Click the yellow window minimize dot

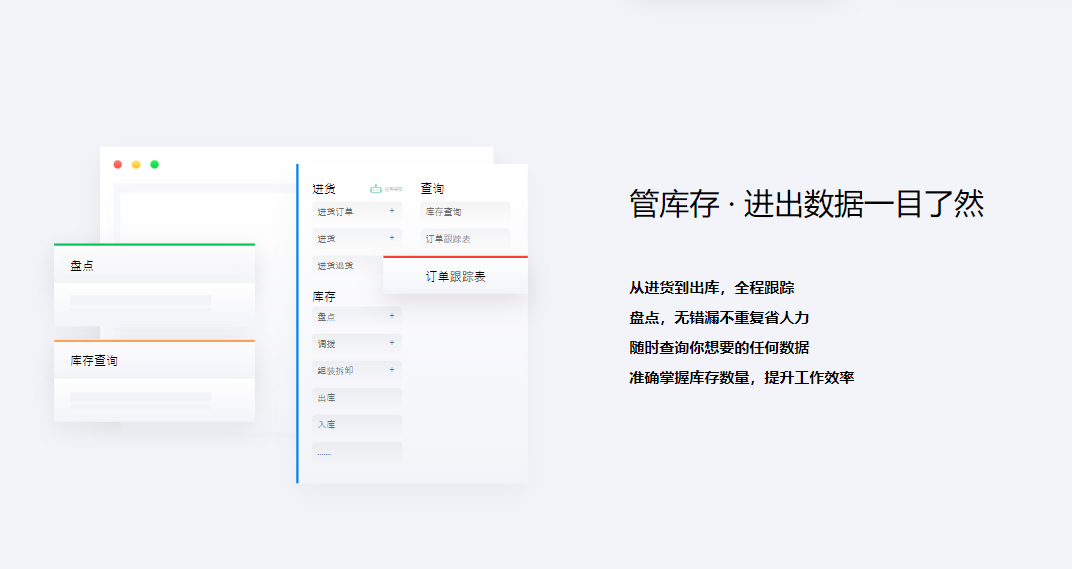coord(136,164)
